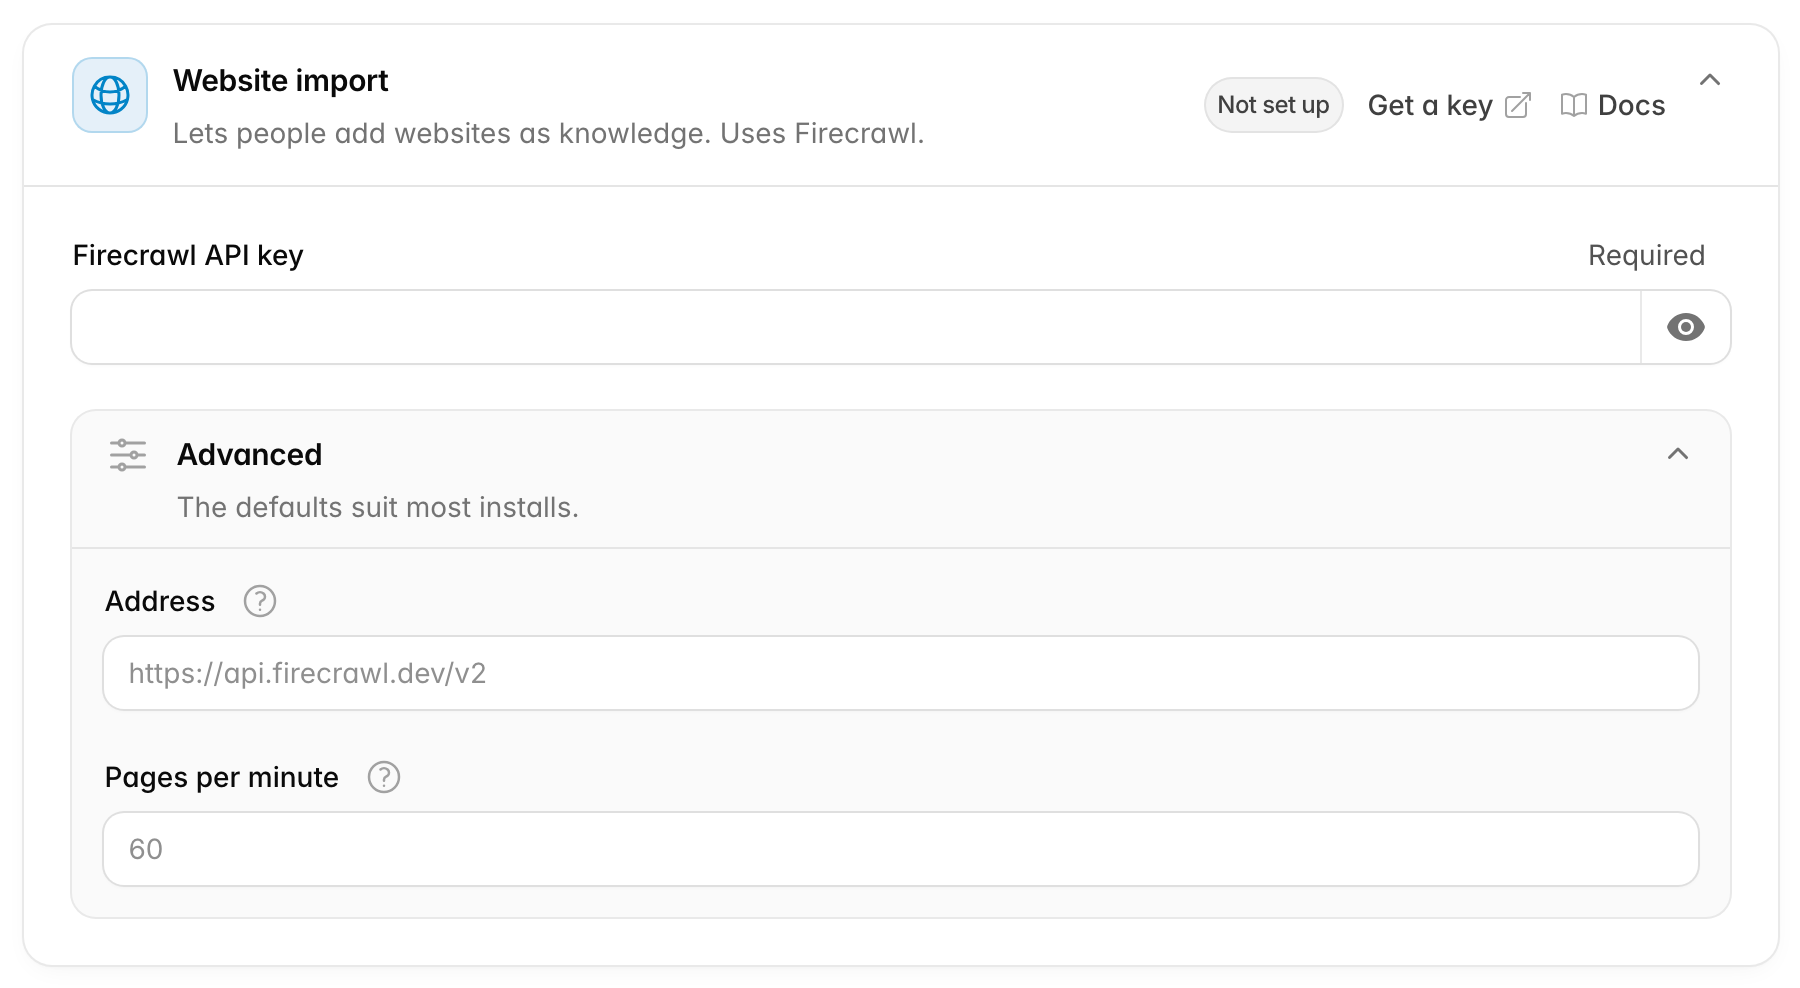Toggle API key visibility eye icon
This screenshot has height=988, width=1800.
tap(1686, 327)
